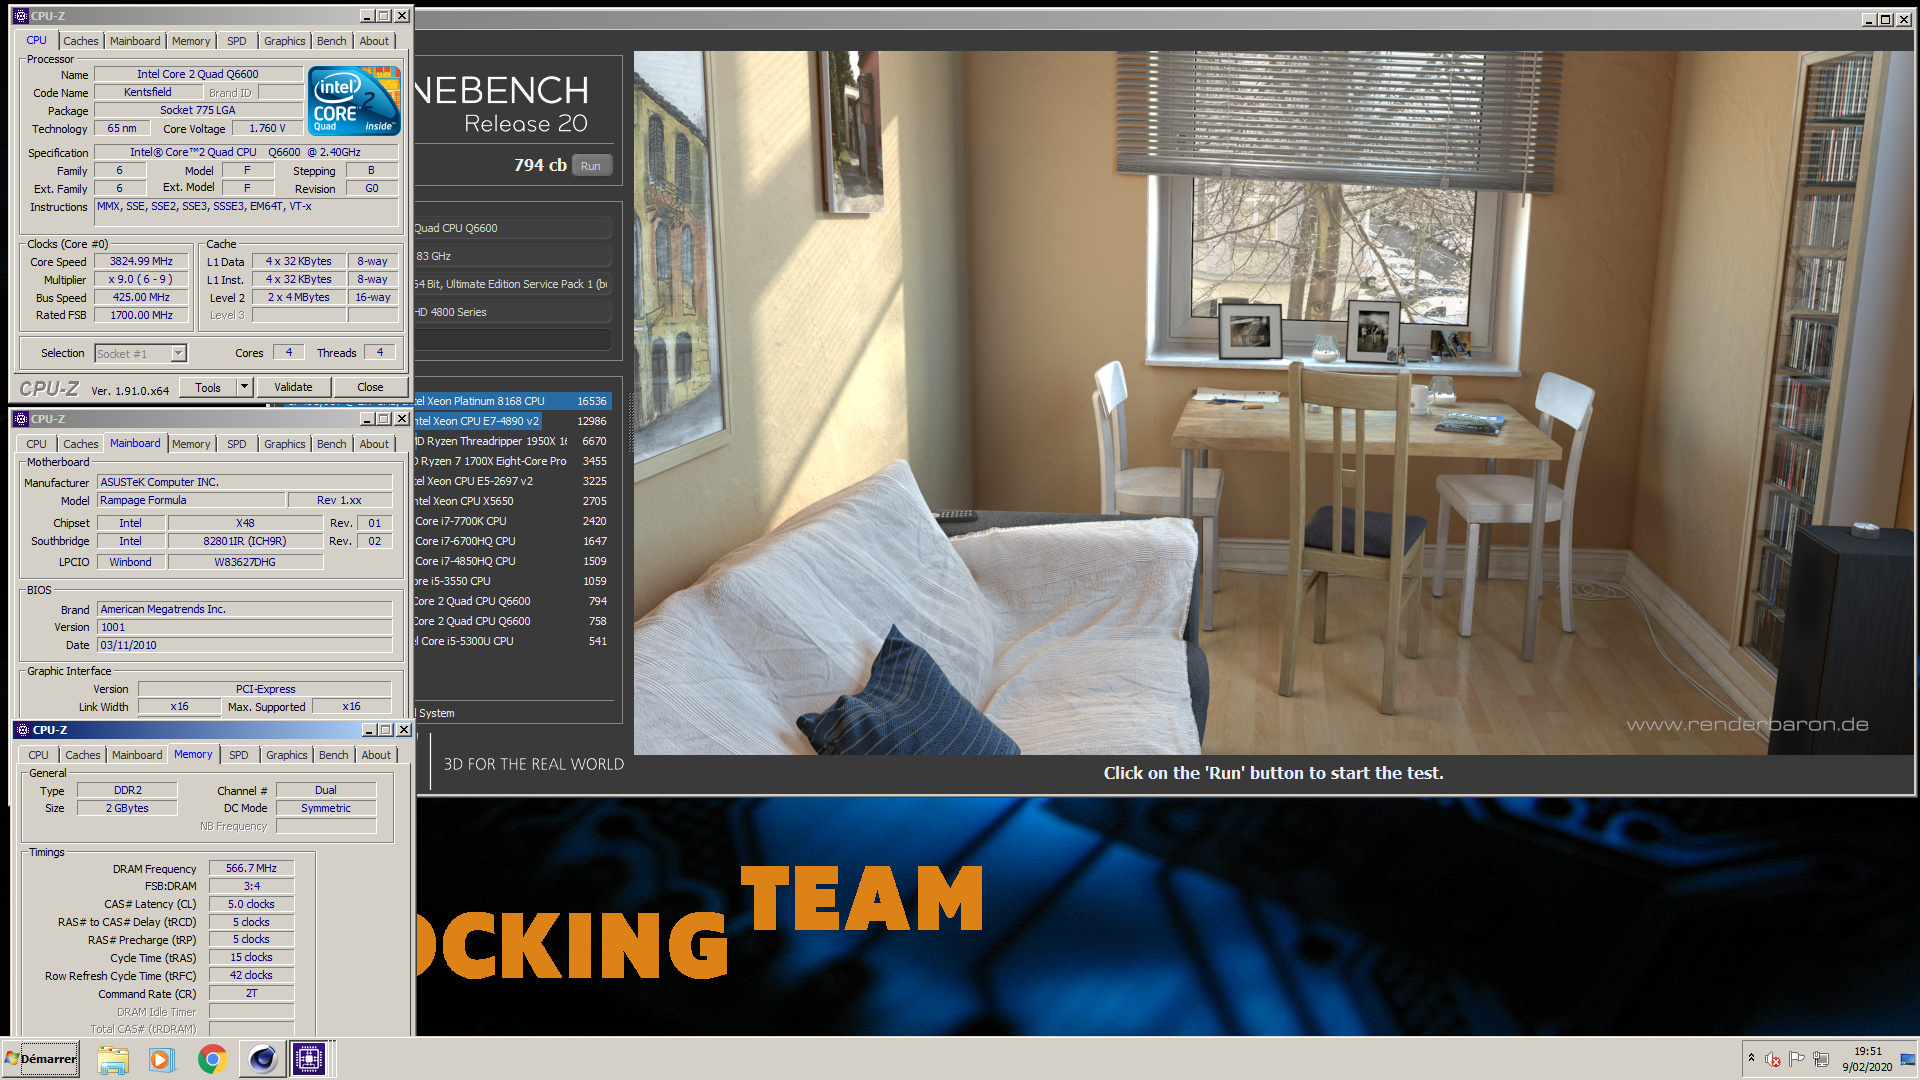This screenshot has height=1080, width=1920.
Task: Select Q6600 ranking row scoring 794
Action: [512, 601]
